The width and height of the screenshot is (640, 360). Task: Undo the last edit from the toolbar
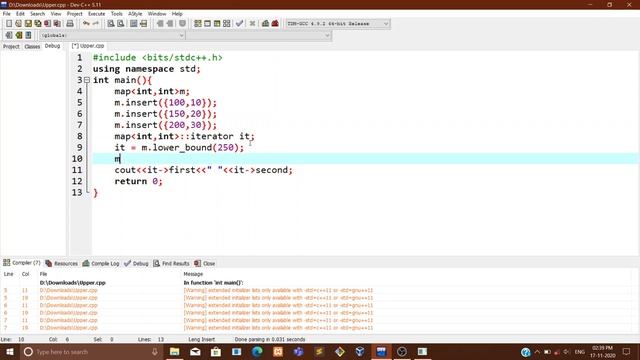86,24
